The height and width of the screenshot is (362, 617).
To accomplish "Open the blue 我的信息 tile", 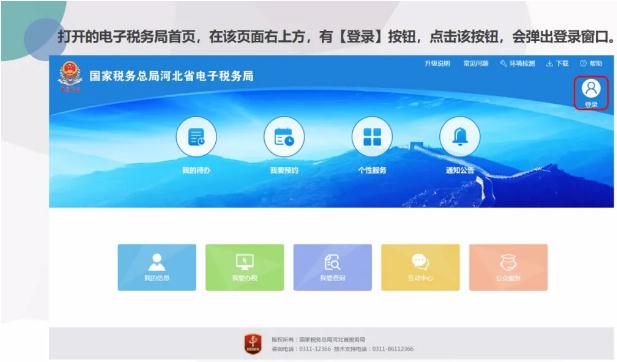I will click(157, 268).
